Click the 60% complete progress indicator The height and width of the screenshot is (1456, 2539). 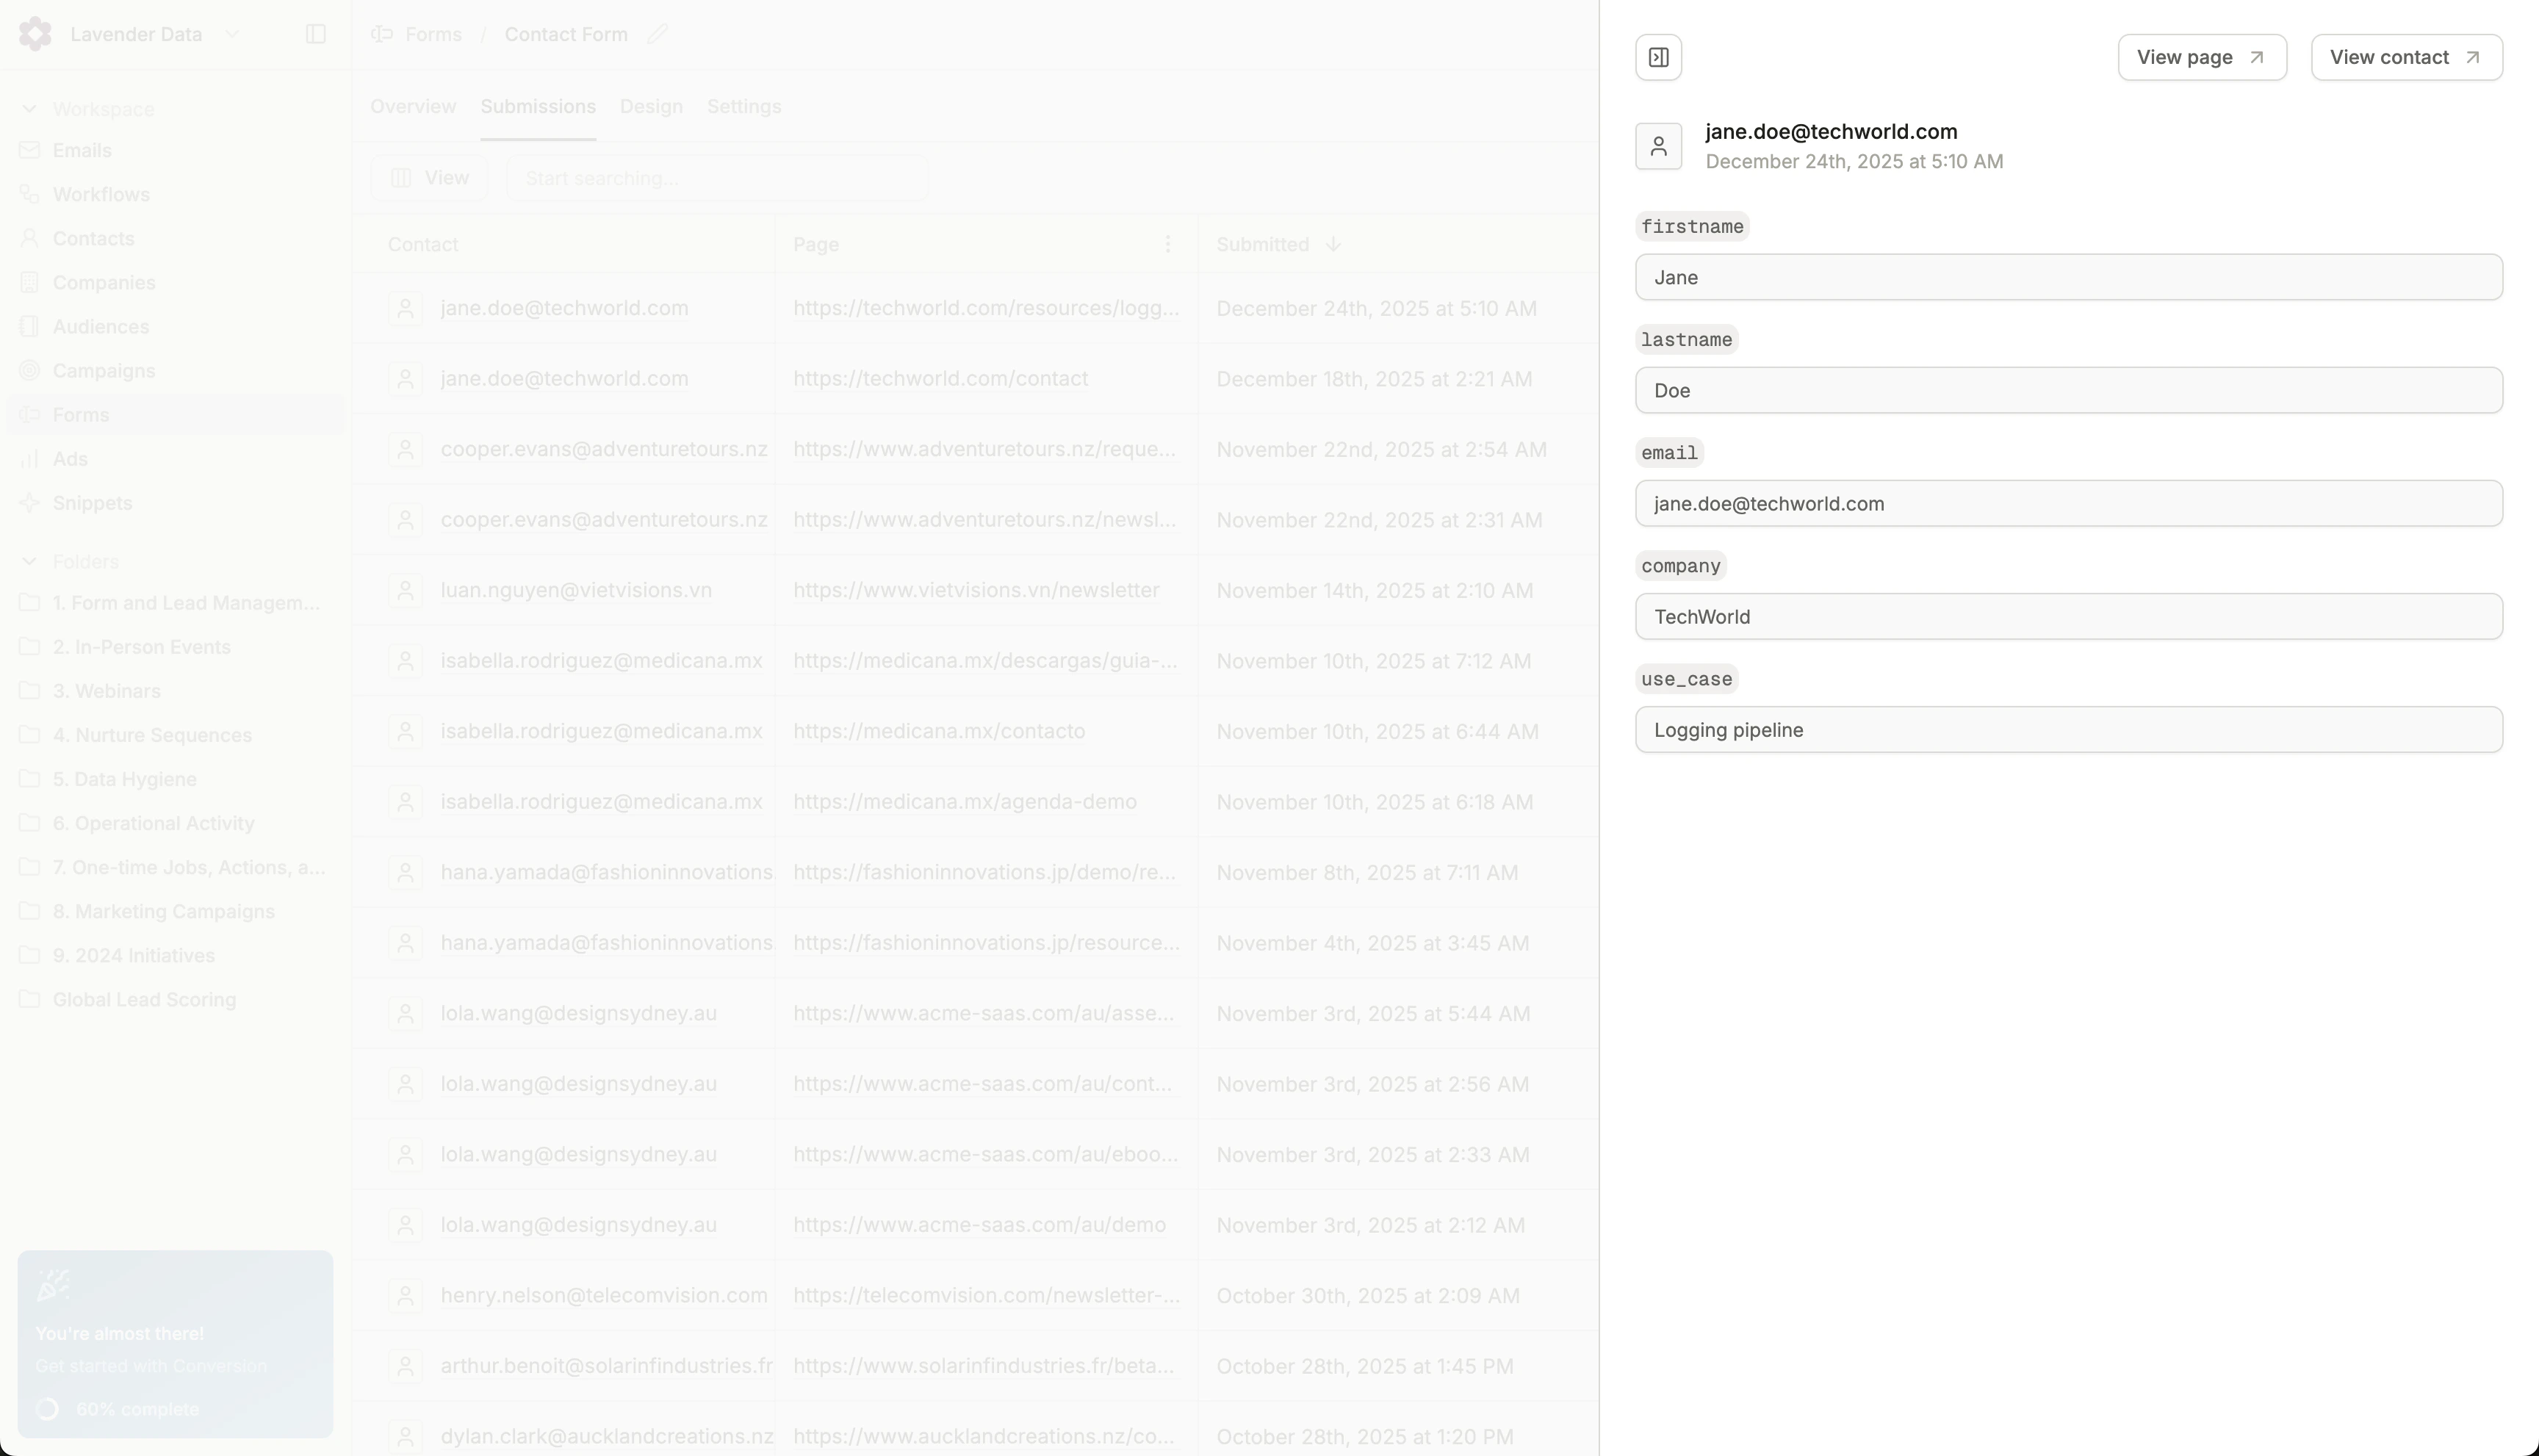click(x=137, y=1409)
